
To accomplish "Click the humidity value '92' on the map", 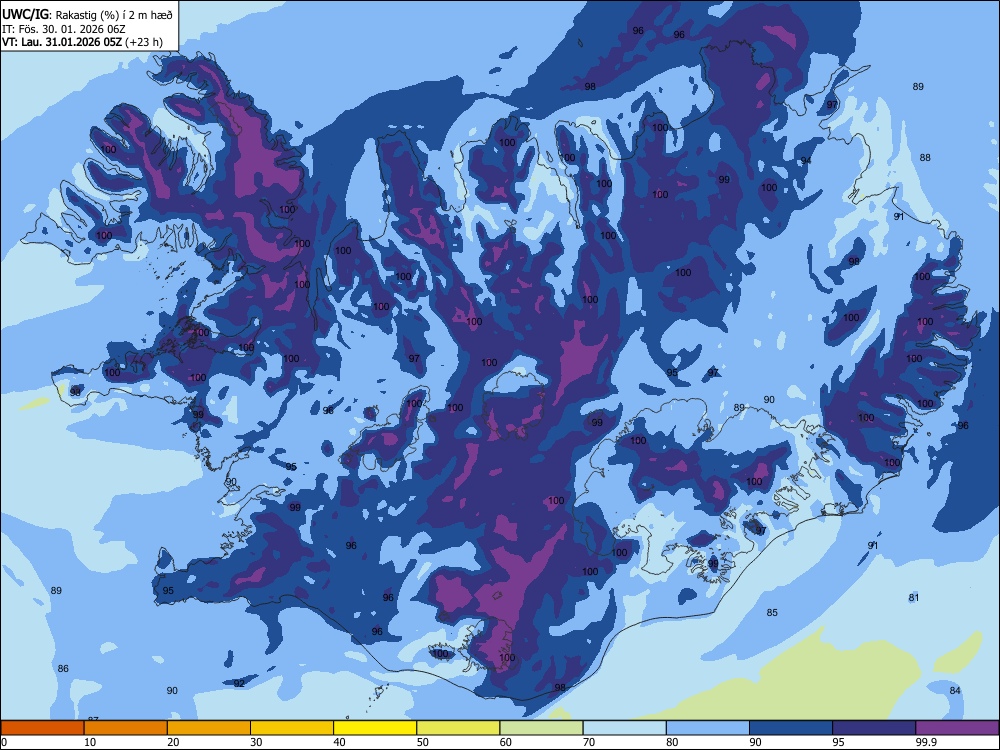I will 239,683.
